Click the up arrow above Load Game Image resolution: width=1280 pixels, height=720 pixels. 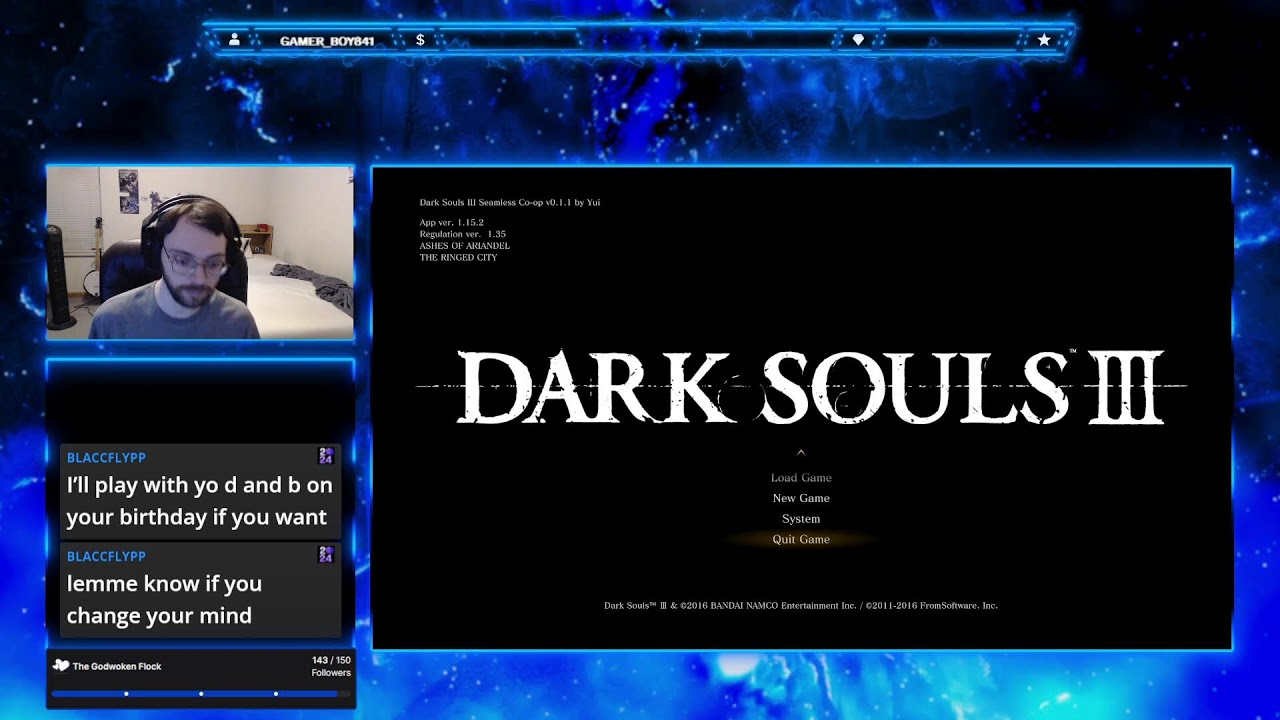[x=801, y=453]
